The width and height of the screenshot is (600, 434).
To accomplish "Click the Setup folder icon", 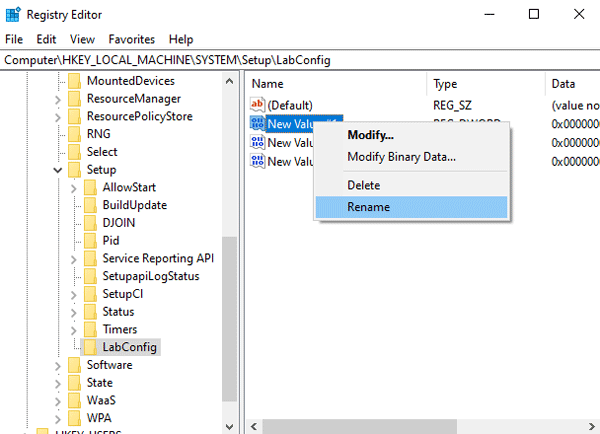I will [x=74, y=170].
